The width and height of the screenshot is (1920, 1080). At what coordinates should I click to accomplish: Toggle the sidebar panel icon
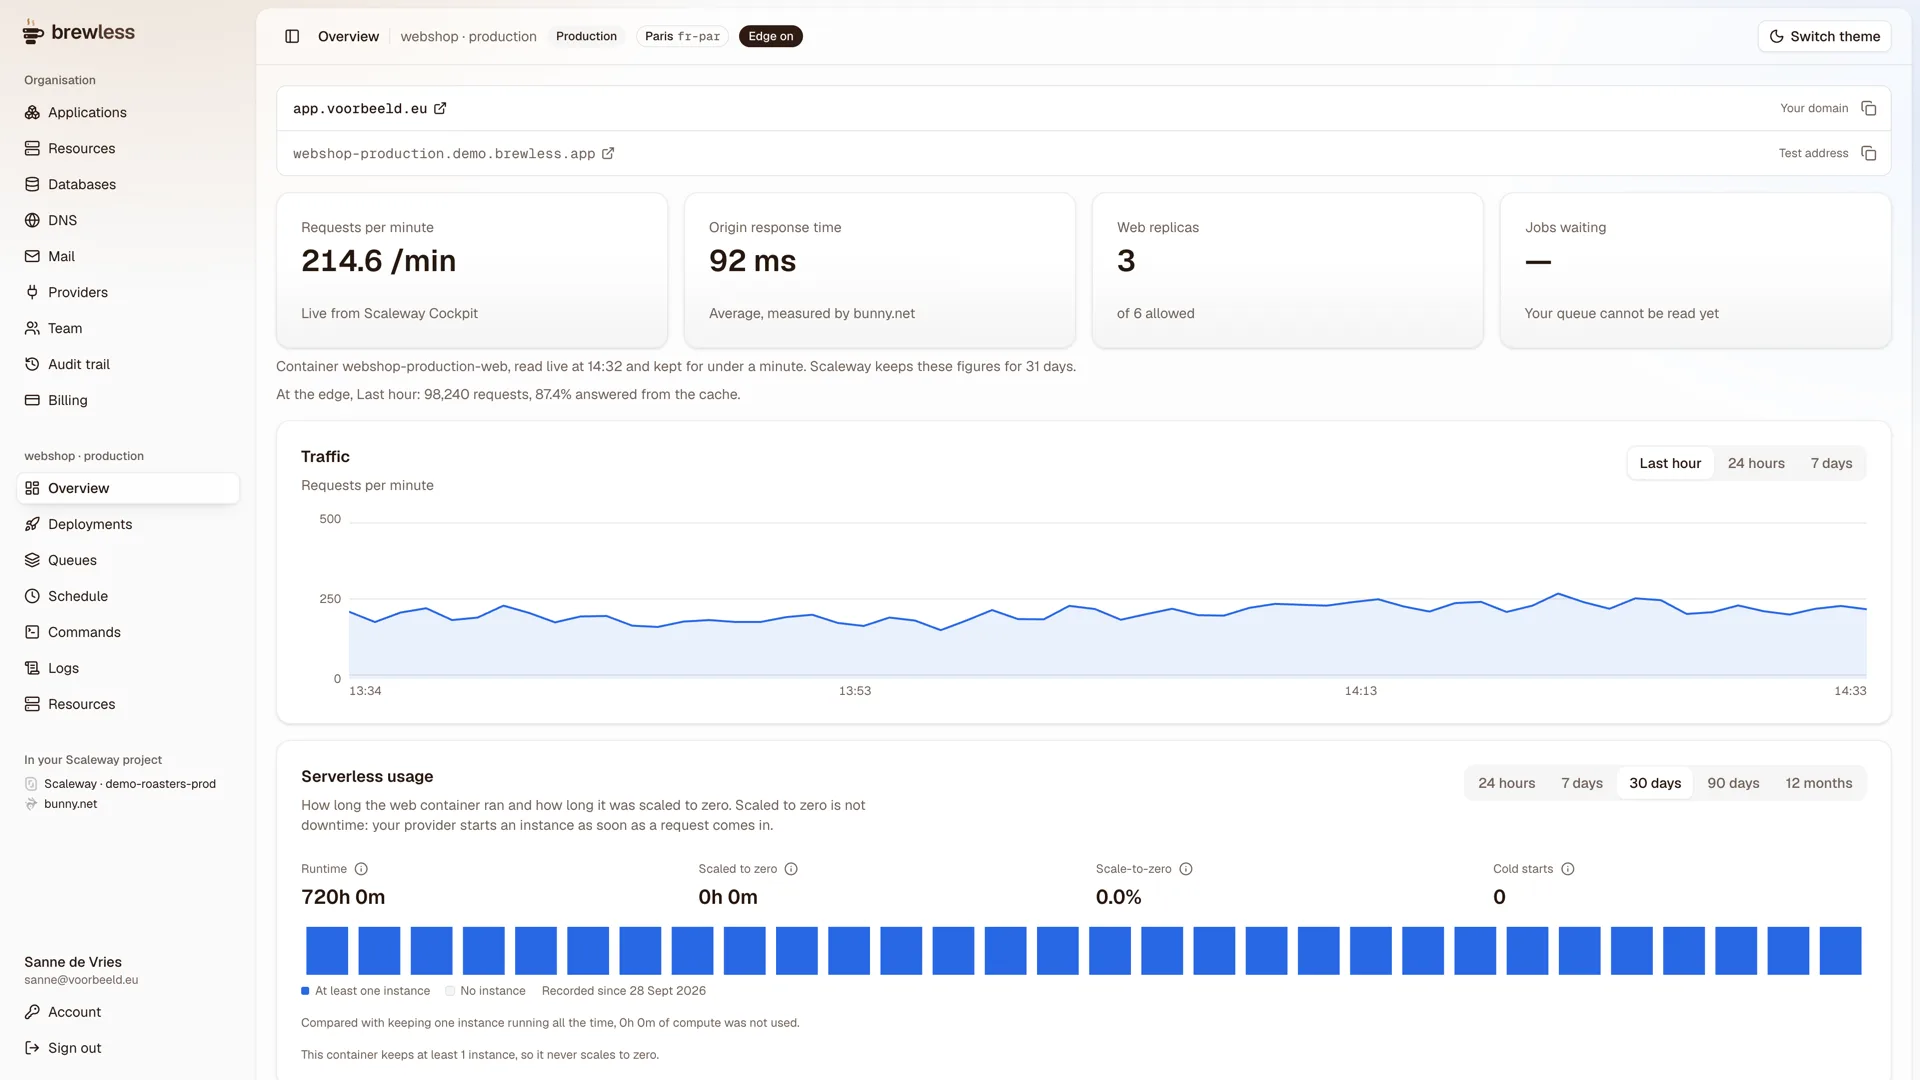tap(292, 36)
